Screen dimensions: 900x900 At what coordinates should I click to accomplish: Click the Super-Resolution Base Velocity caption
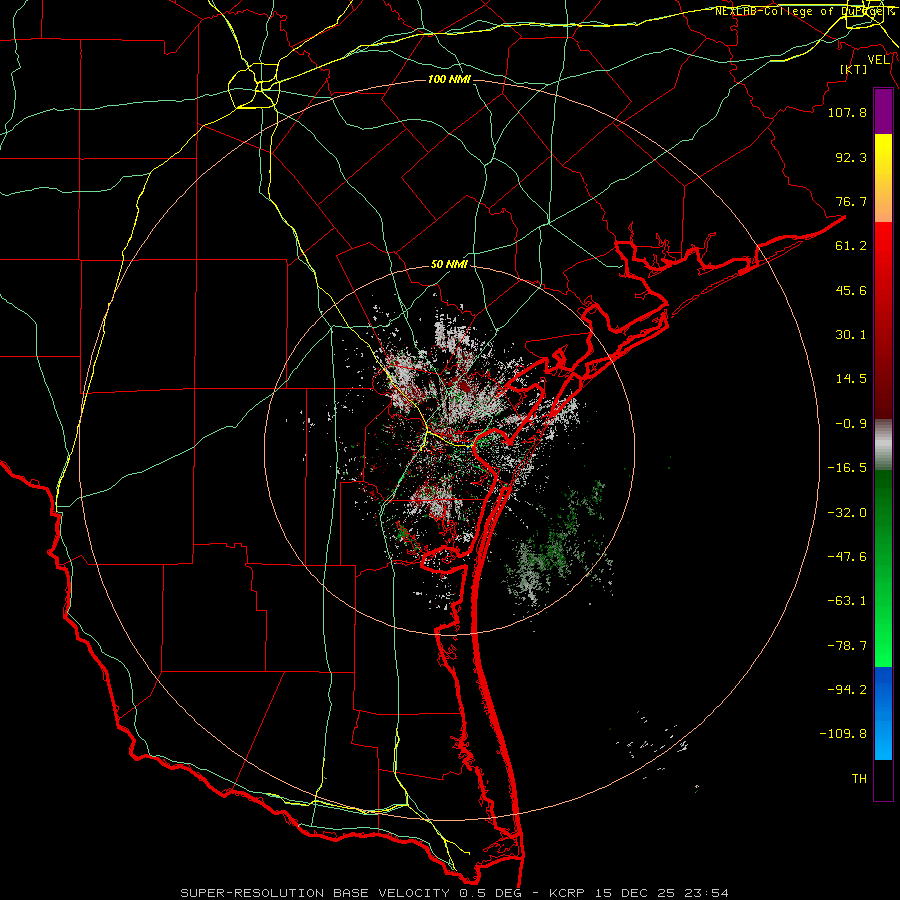coord(455,893)
